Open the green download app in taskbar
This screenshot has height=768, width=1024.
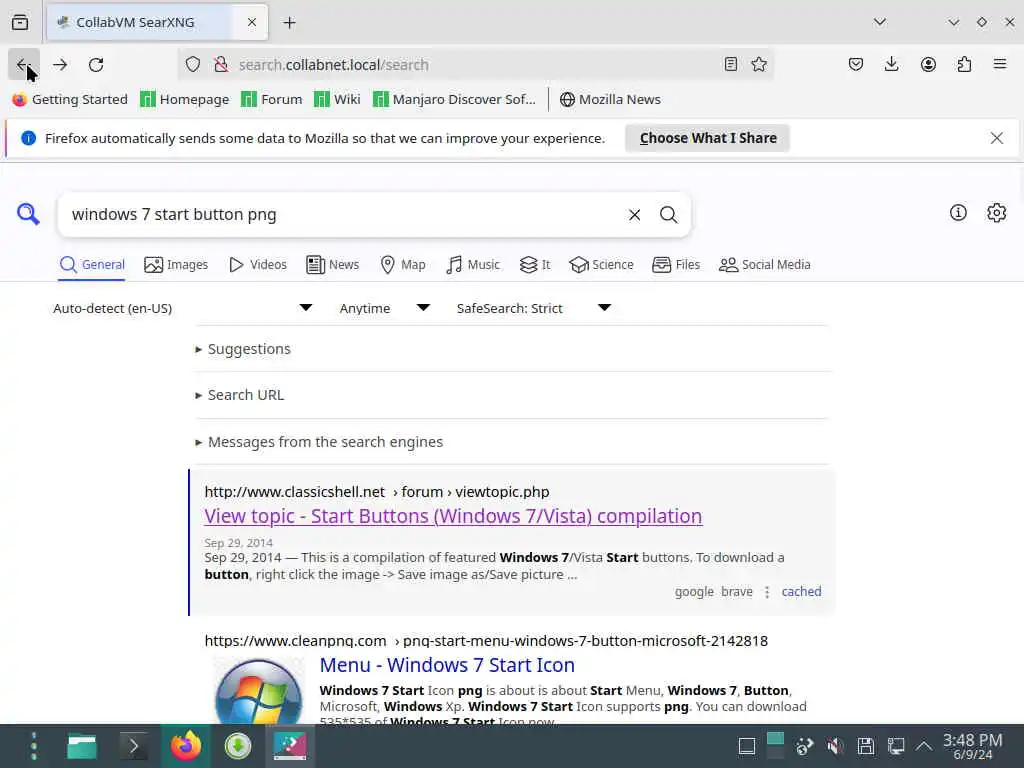(x=238, y=746)
